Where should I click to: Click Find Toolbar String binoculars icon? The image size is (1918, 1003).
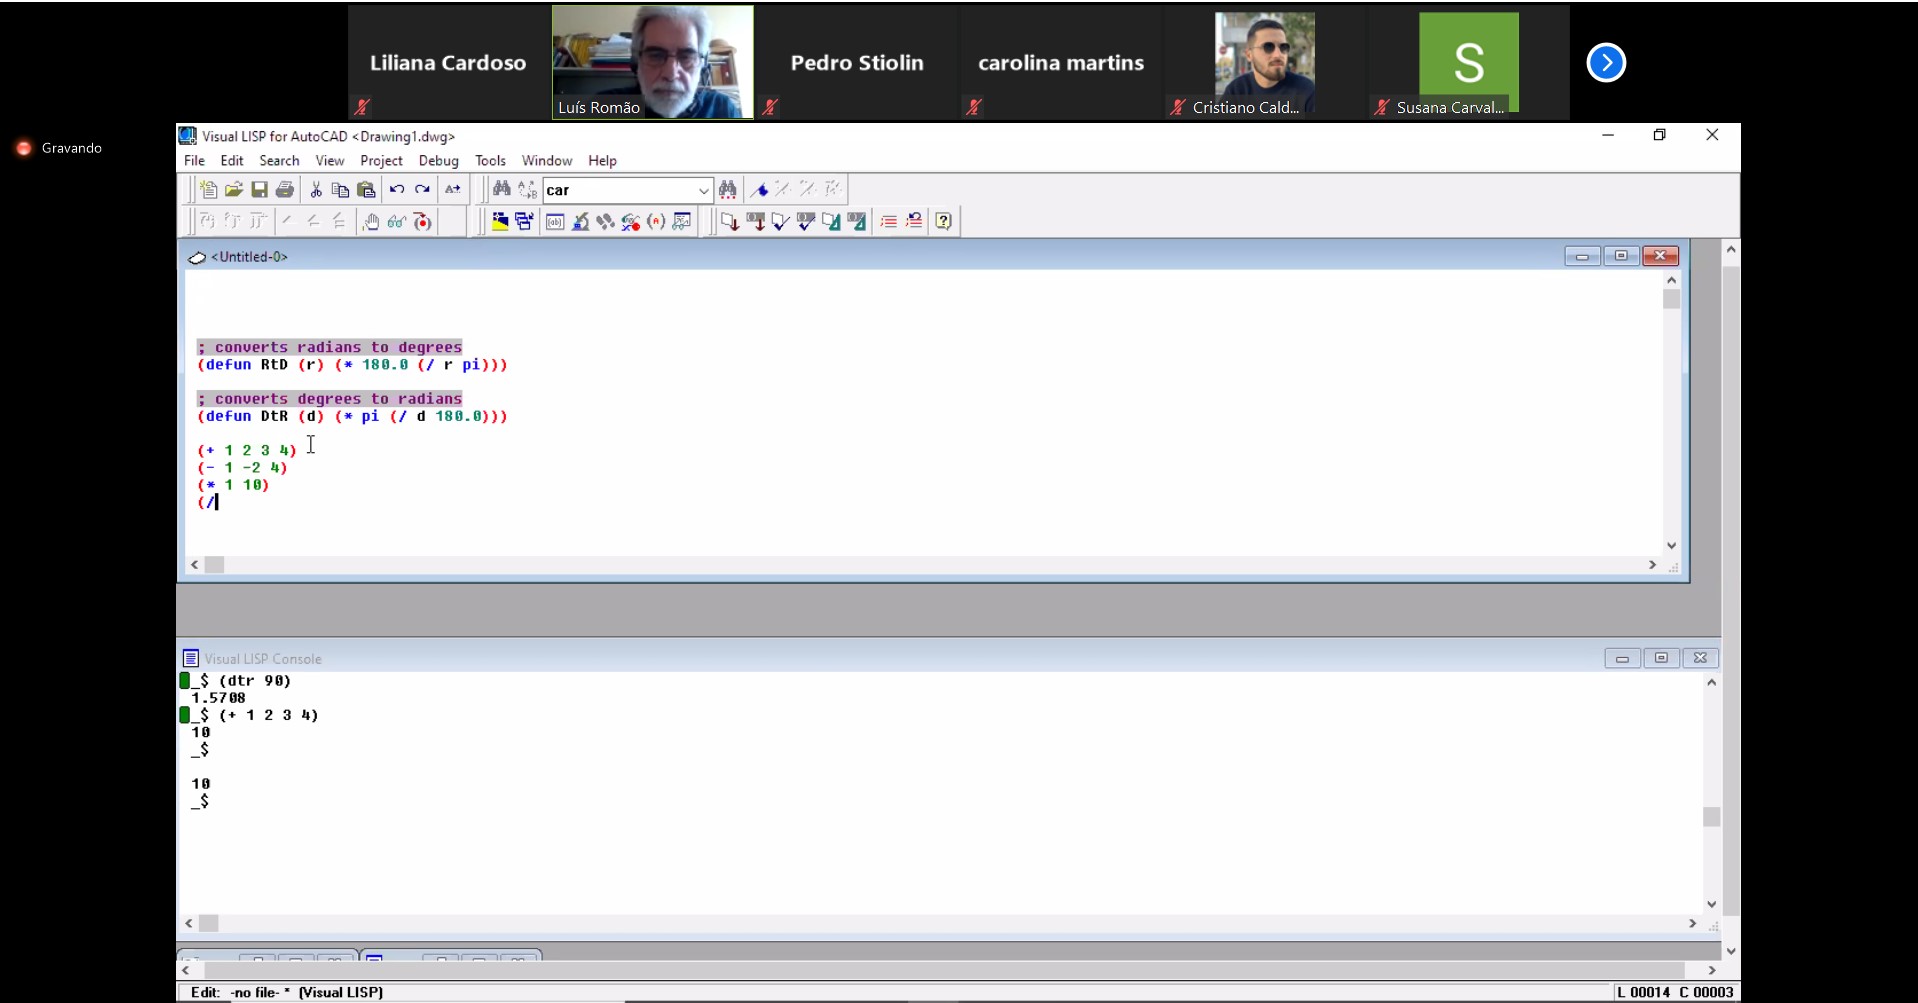tap(728, 190)
